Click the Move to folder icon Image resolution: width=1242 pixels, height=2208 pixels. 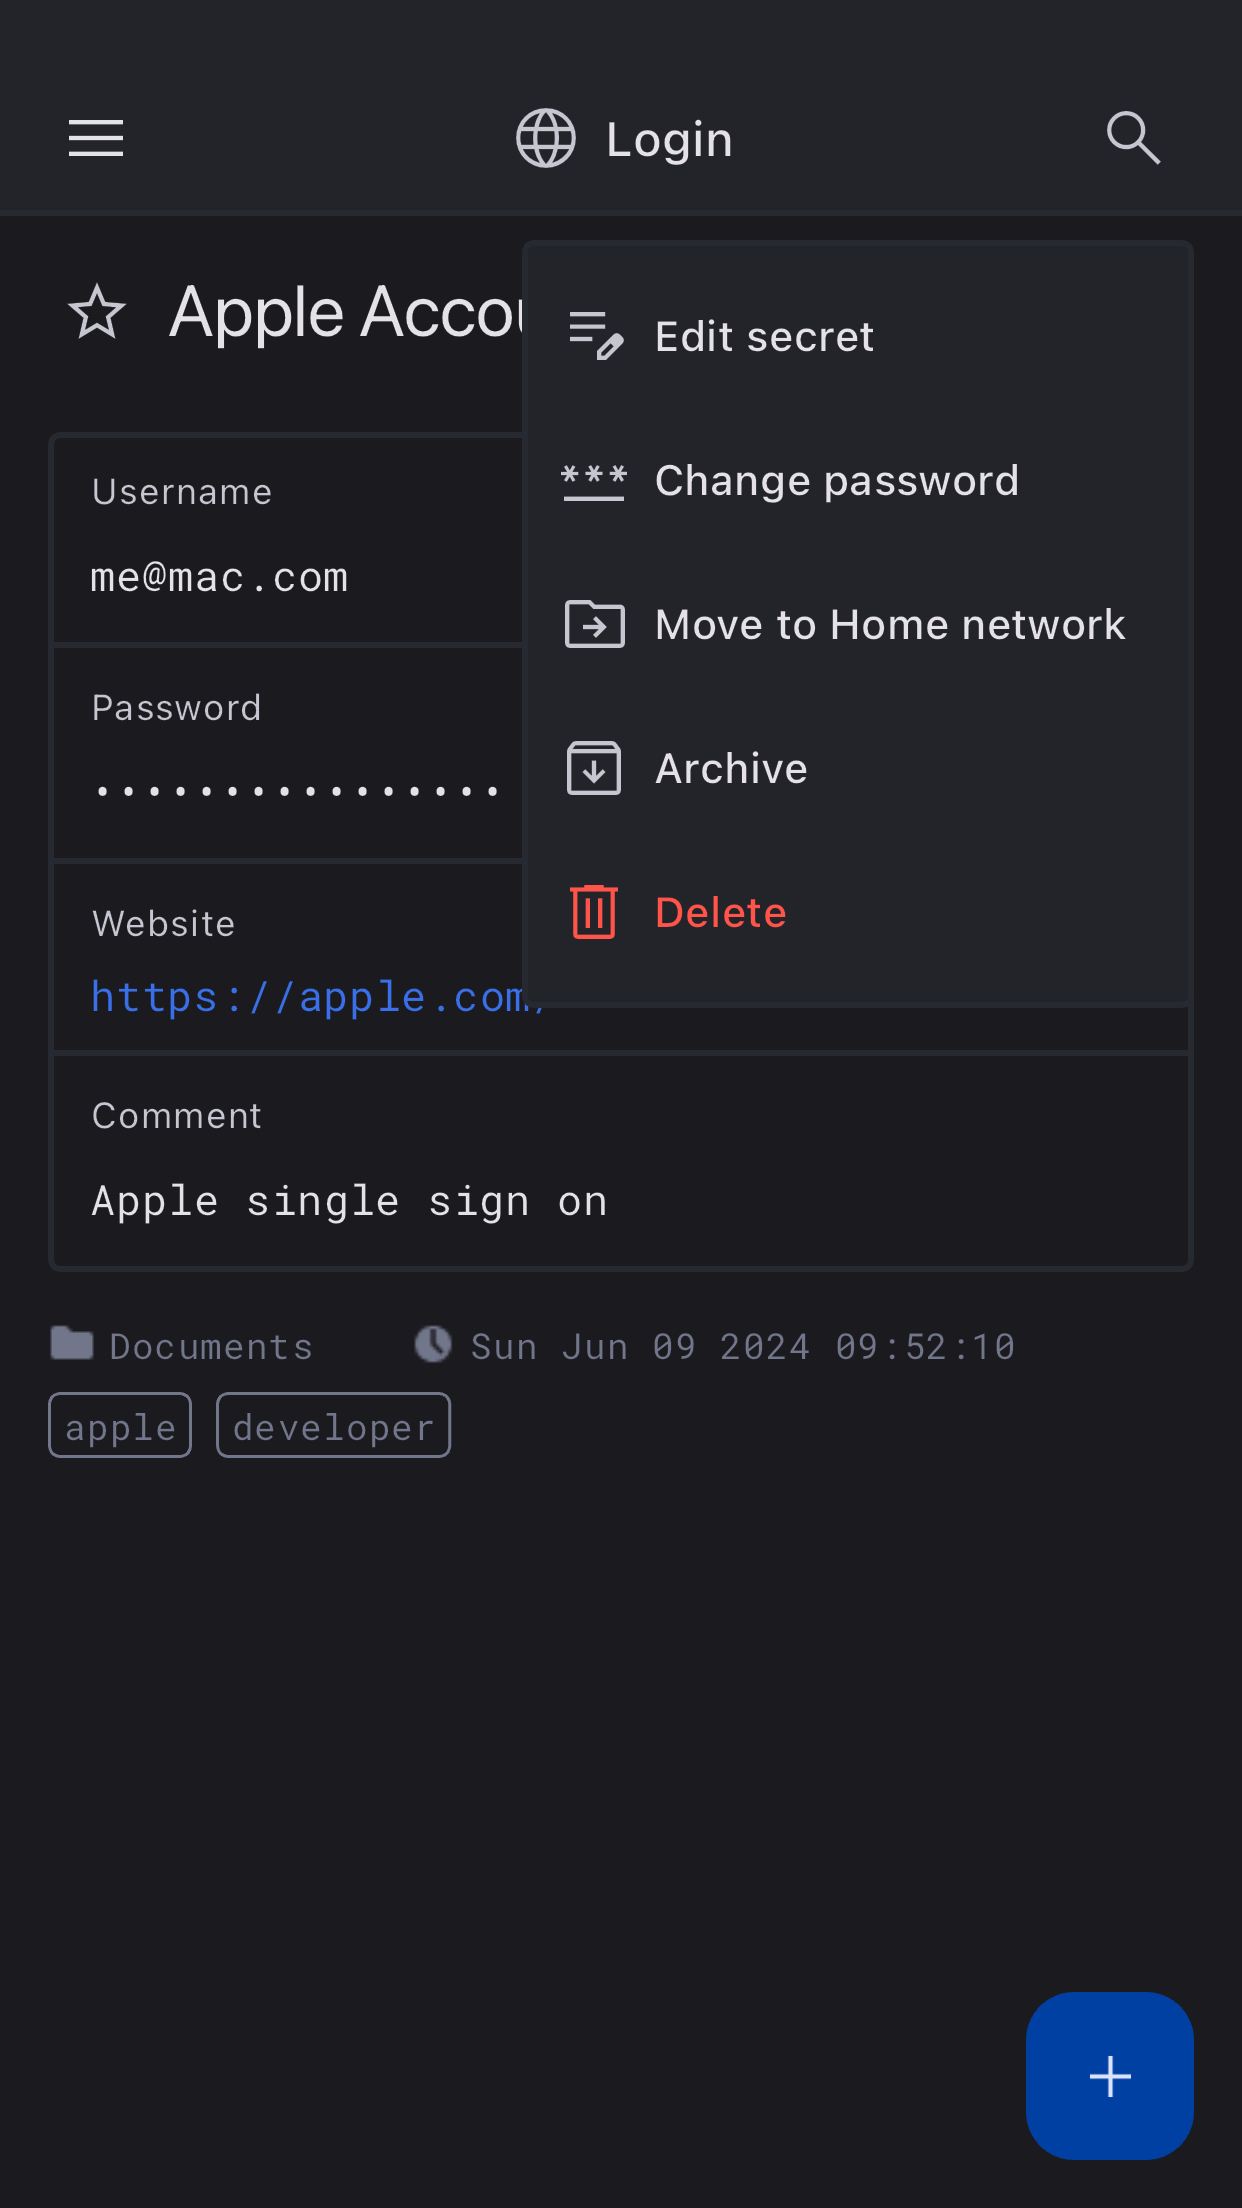[x=595, y=625]
